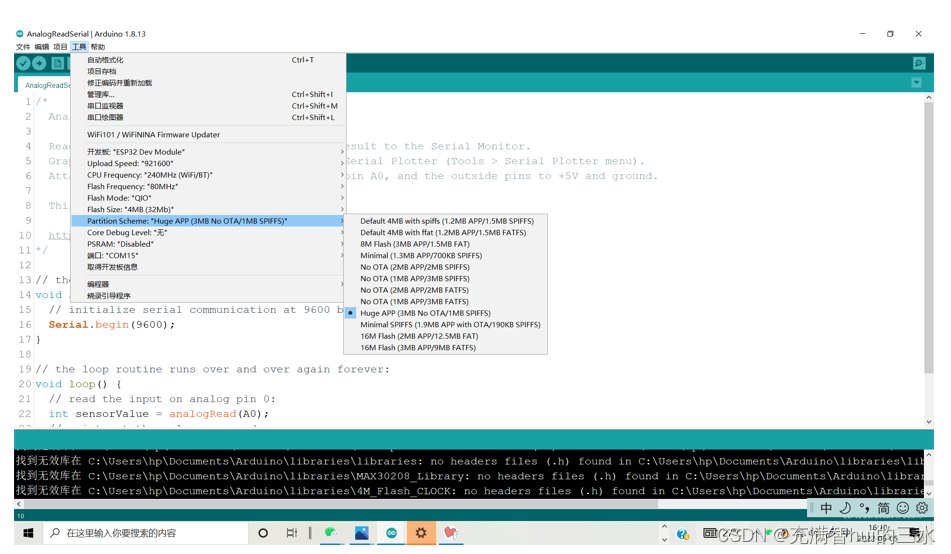Expand 端口 COM15 submenu
The height and width of the screenshot is (554, 951).
[208, 256]
